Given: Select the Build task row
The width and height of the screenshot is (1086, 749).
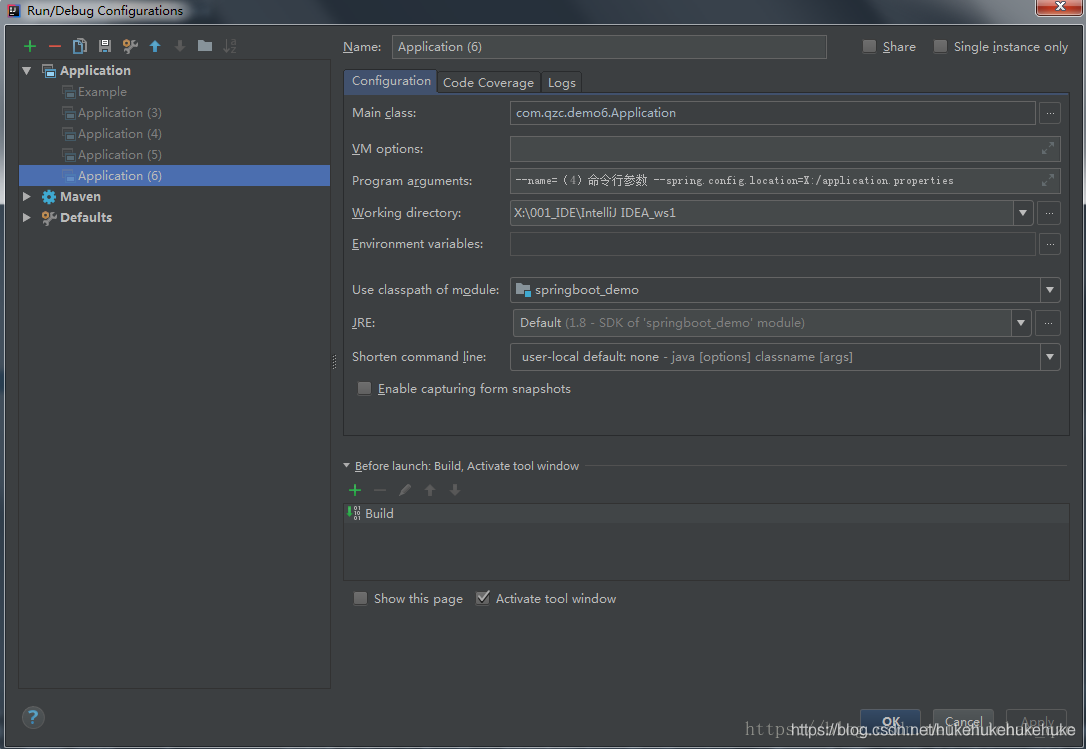Looking at the screenshot, I should point(706,513).
